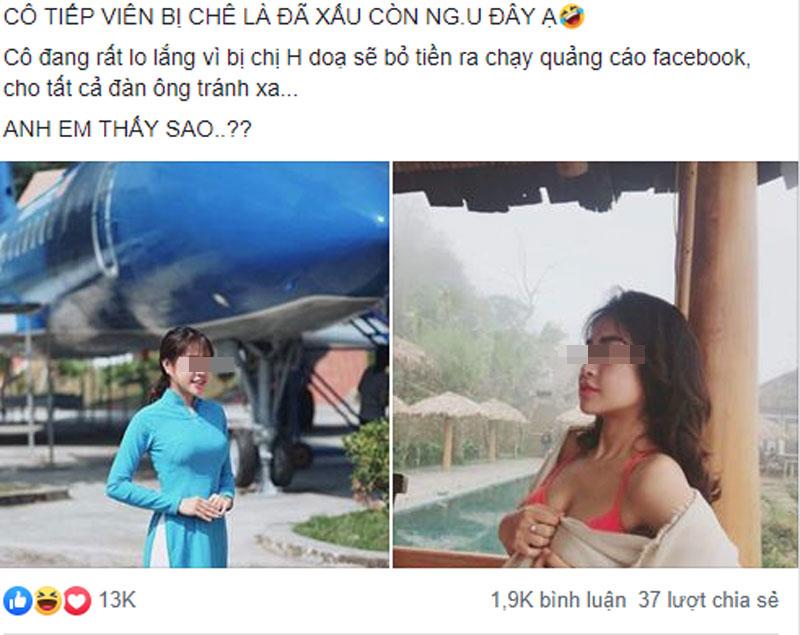Open the 1,9K bình luận comments
The height and width of the screenshot is (635, 800).
click(558, 600)
